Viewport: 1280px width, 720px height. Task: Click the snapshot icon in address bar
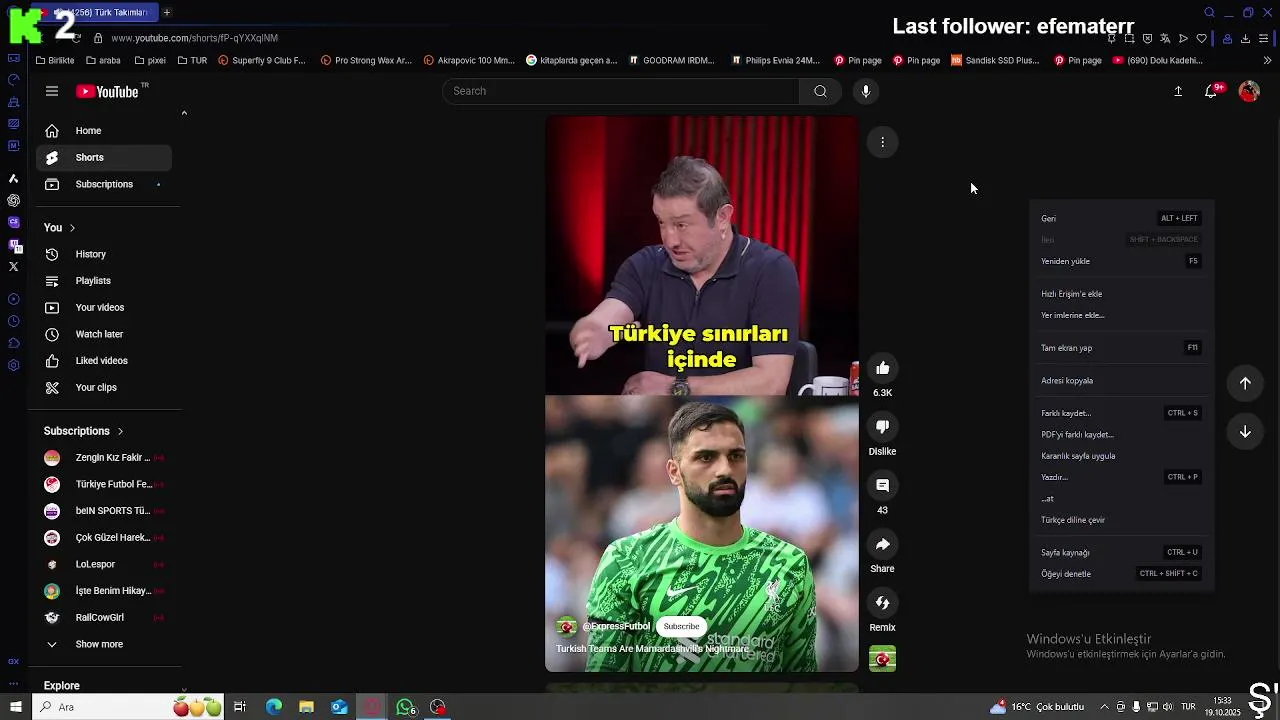(1129, 38)
